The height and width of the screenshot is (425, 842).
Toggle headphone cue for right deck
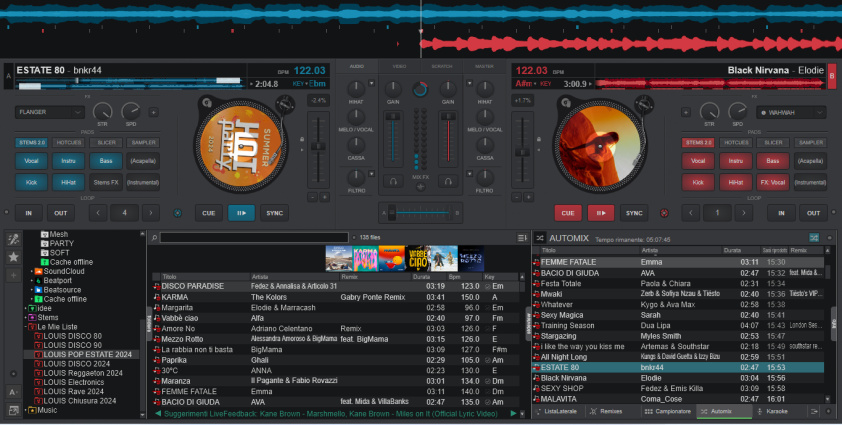tap(448, 182)
